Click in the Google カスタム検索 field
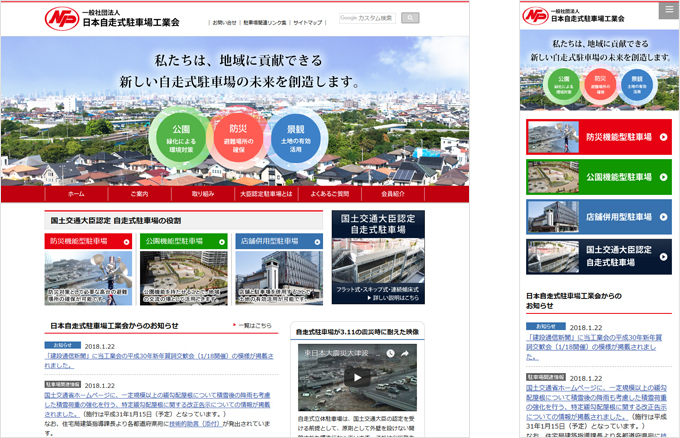 [367, 18]
